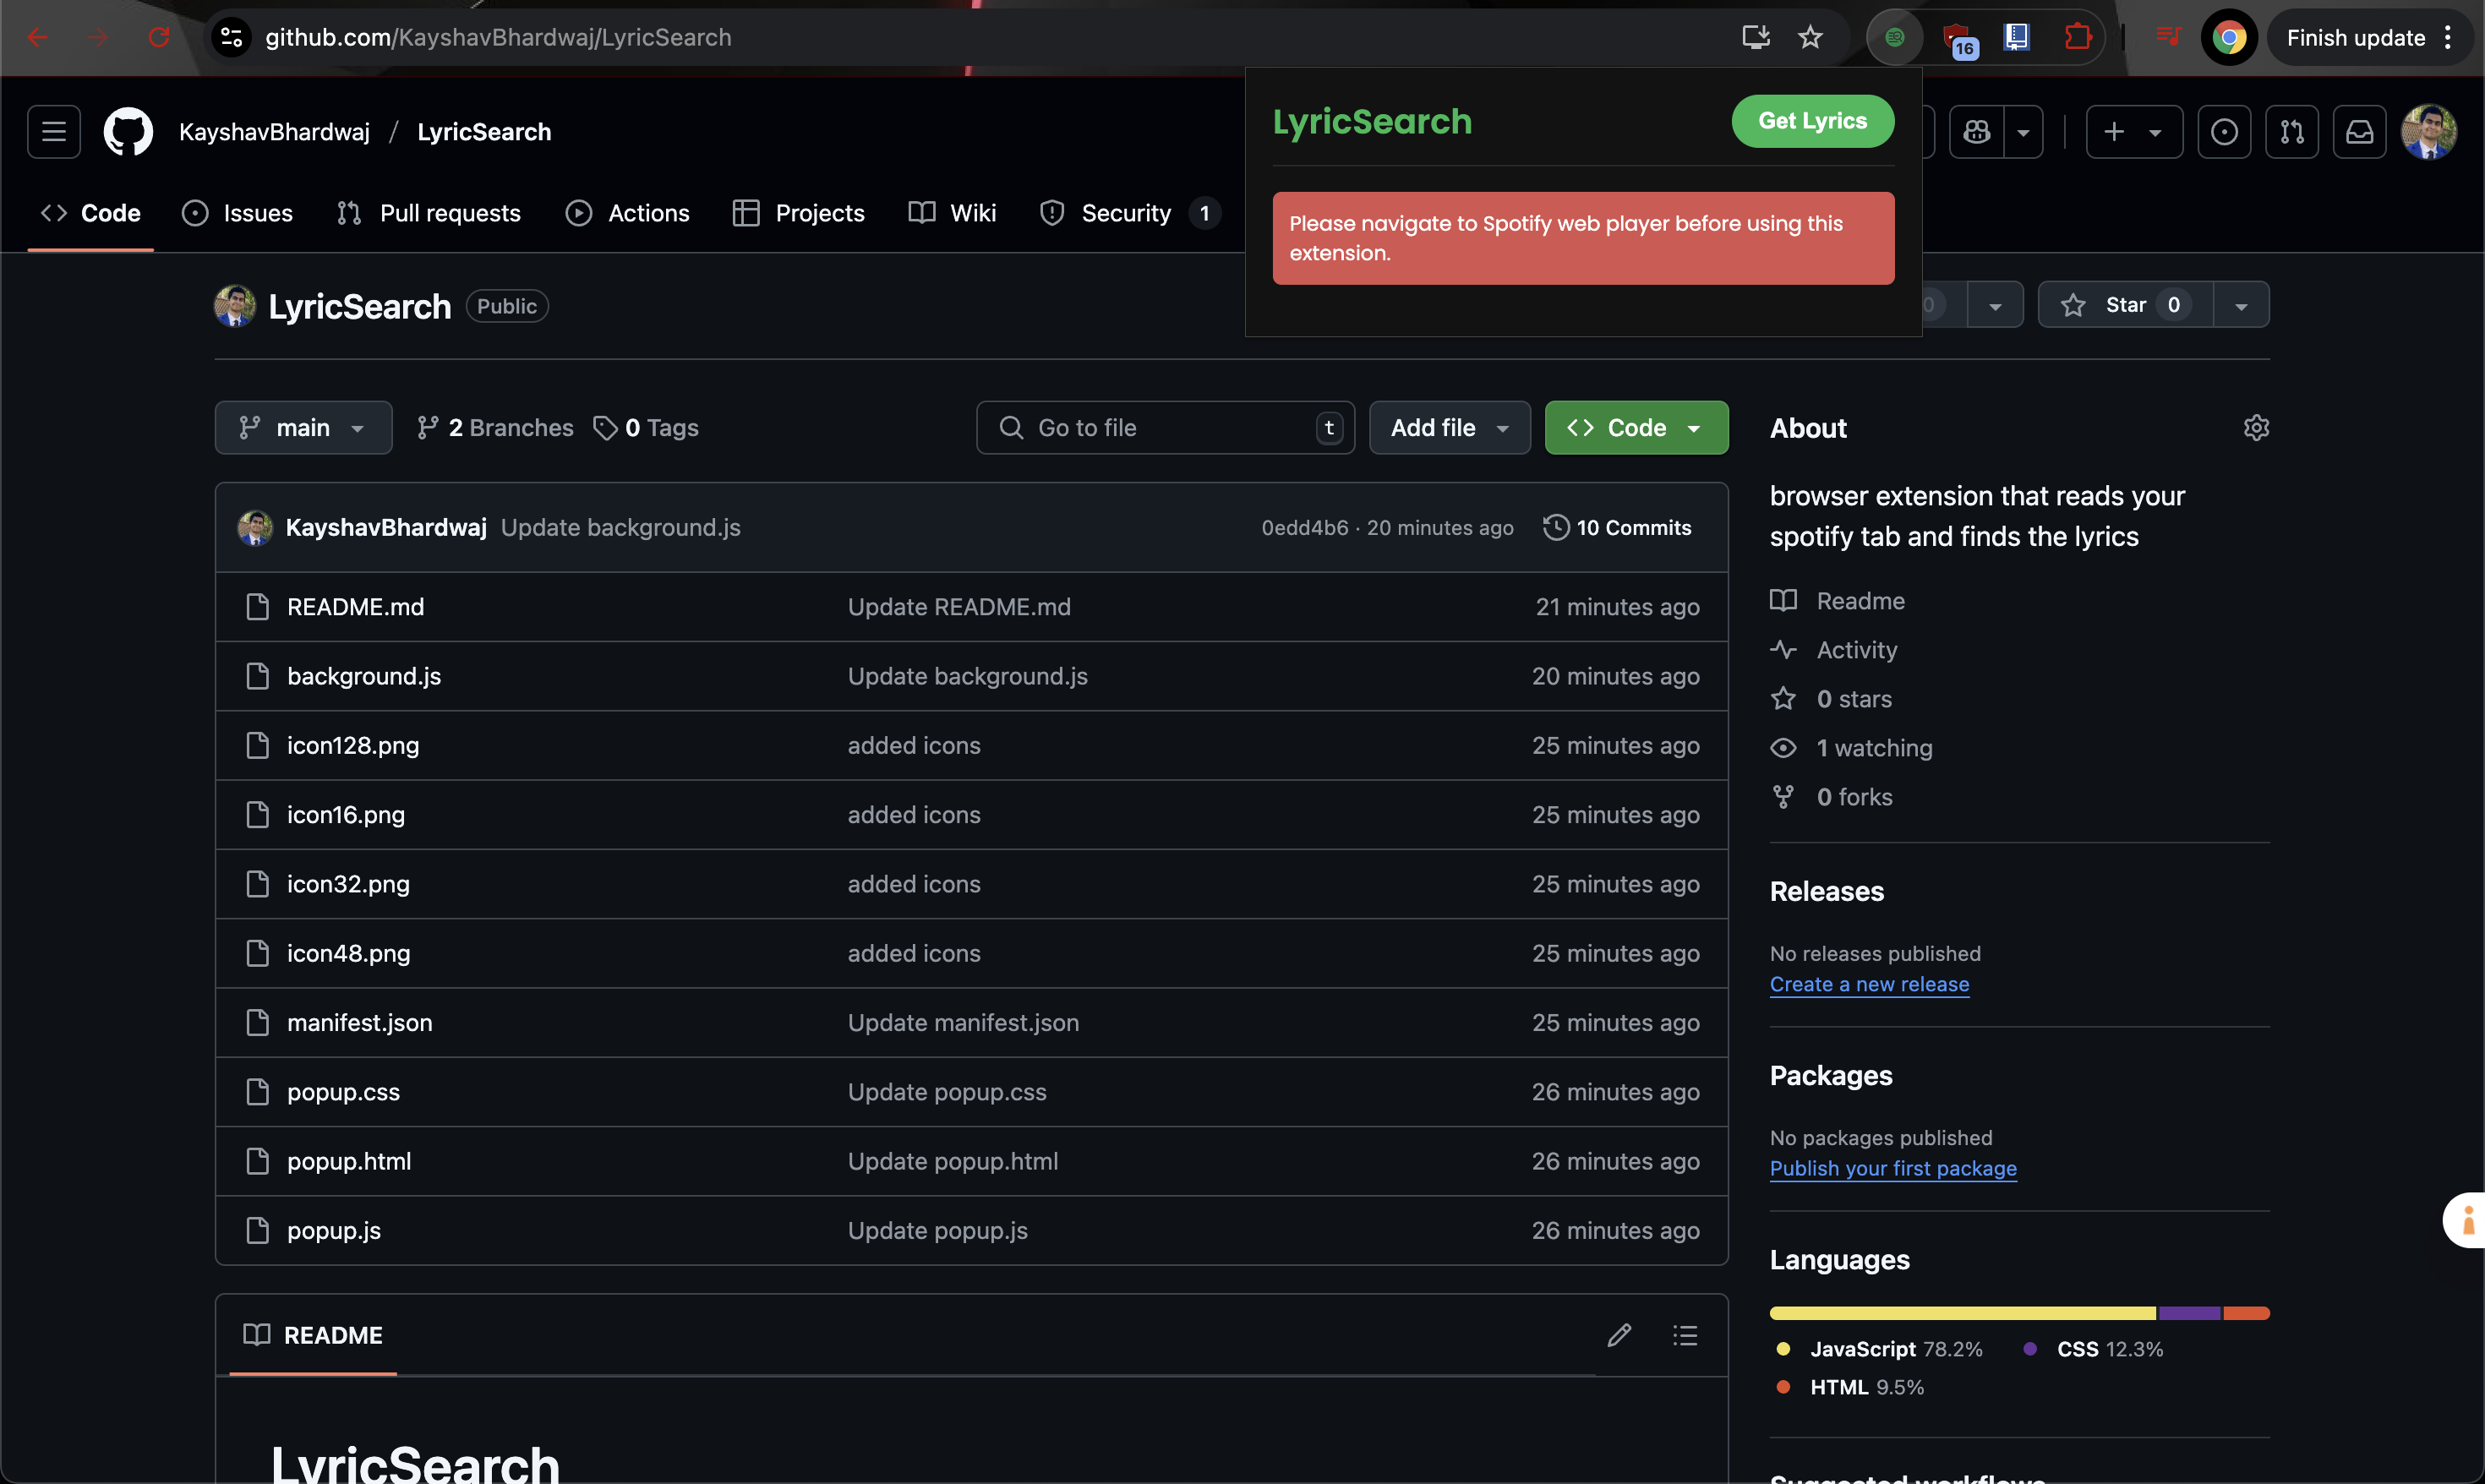
Task: Edit README with pencil icon
Action: tap(1619, 1335)
